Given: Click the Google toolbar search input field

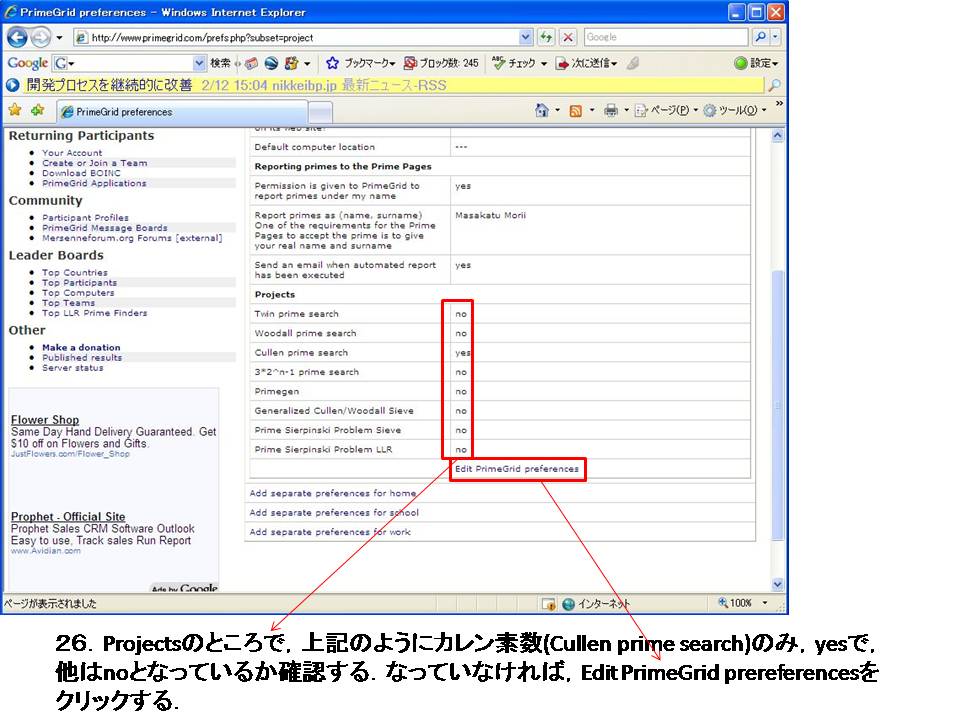Looking at the screenshot, I should pos(129,63).
